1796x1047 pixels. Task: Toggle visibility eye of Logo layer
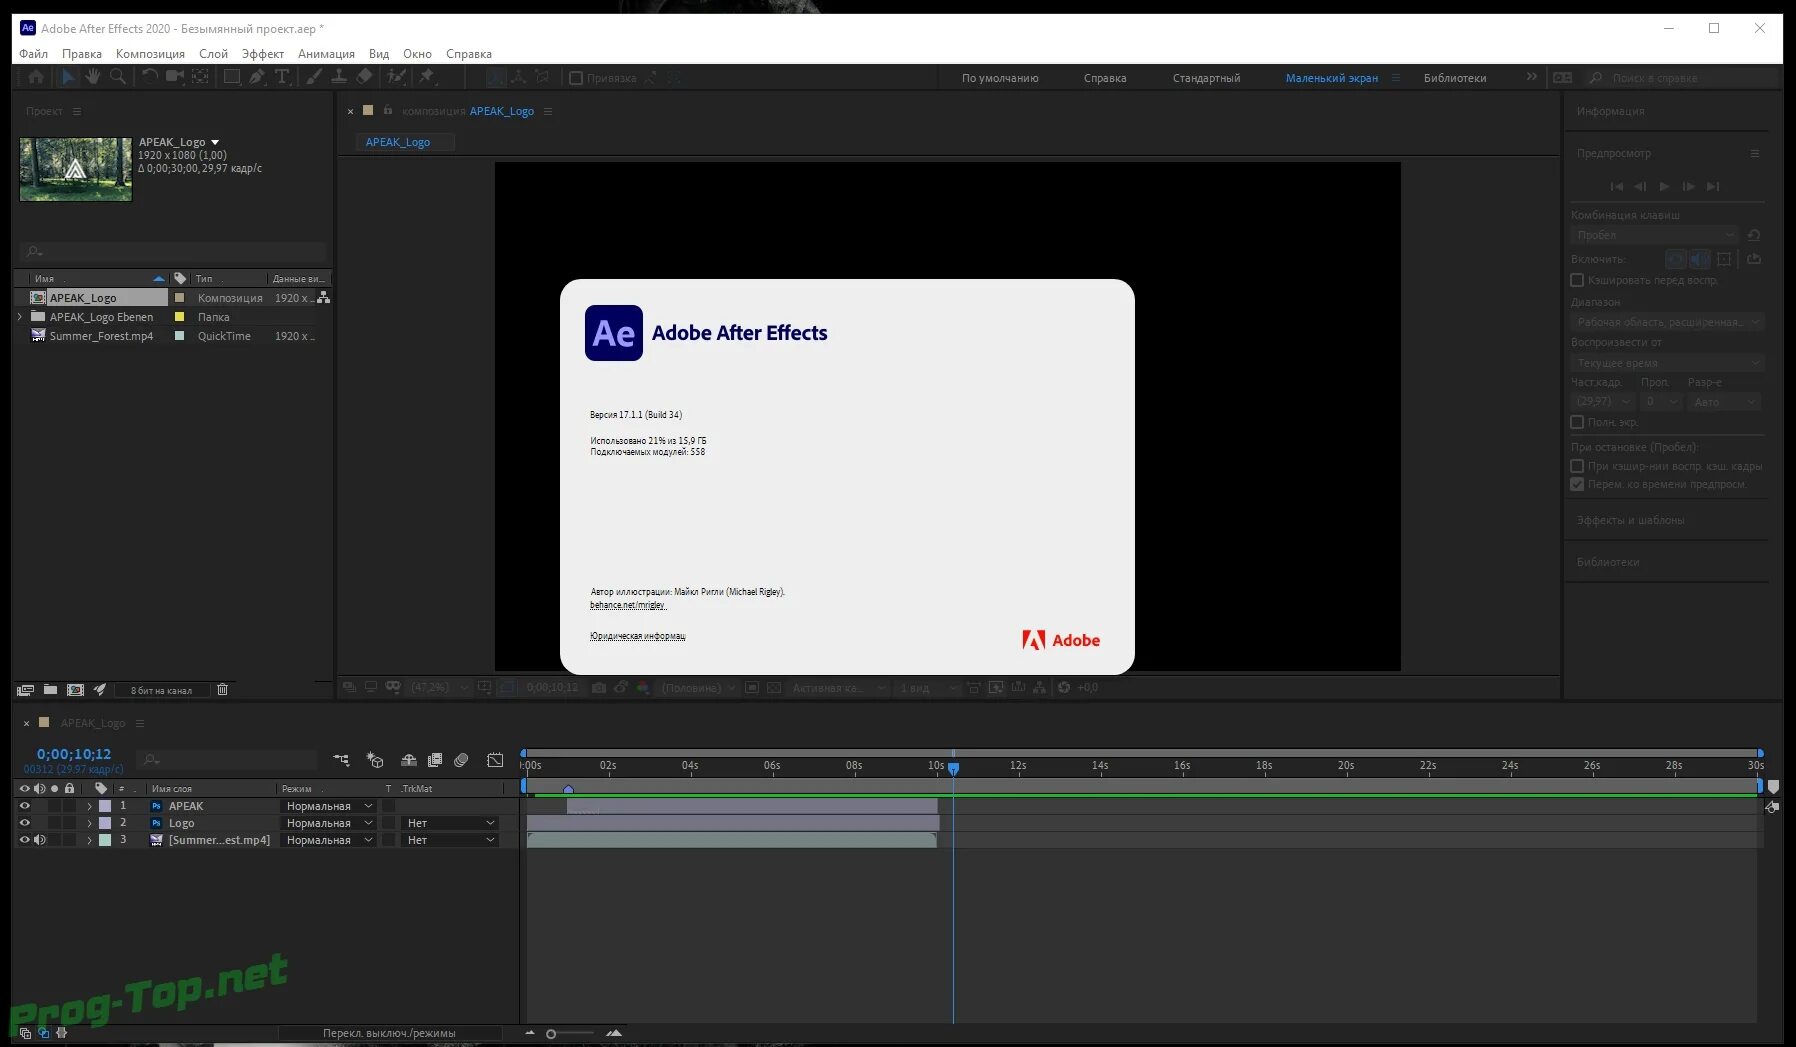(25, 823)
